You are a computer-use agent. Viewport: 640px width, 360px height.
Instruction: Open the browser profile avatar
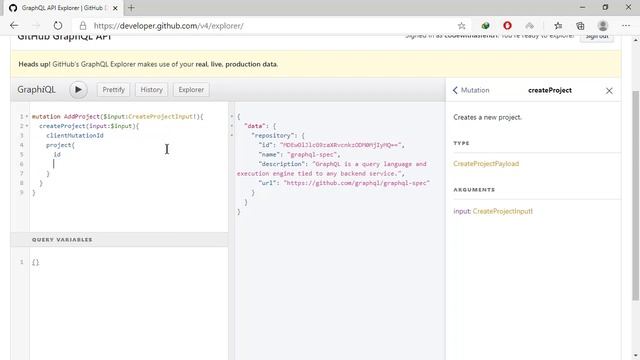pyautogui.click(x=602, y=26)
